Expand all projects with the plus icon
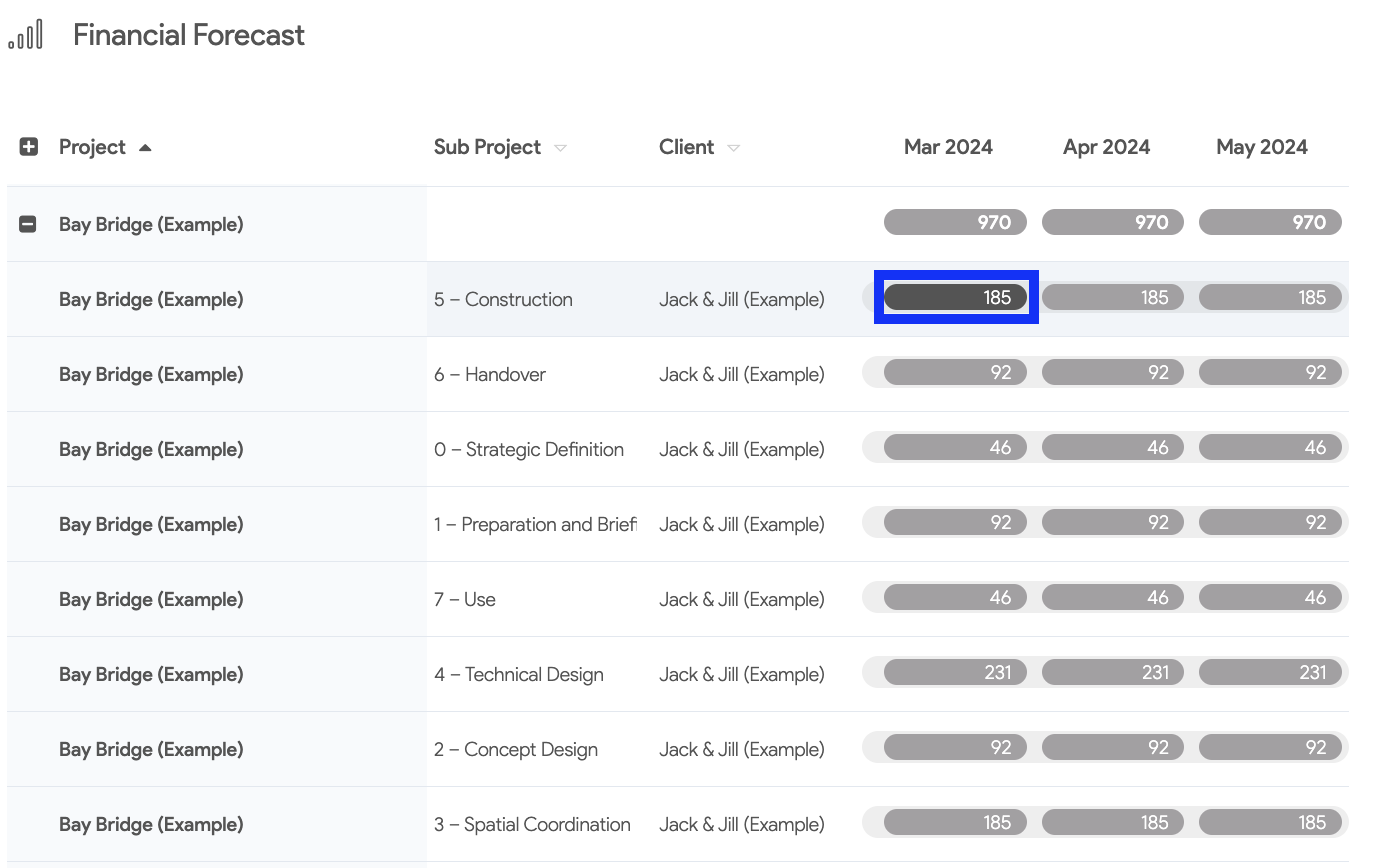This screenshot has width=1390, height=868. click(x=29, y=147)
